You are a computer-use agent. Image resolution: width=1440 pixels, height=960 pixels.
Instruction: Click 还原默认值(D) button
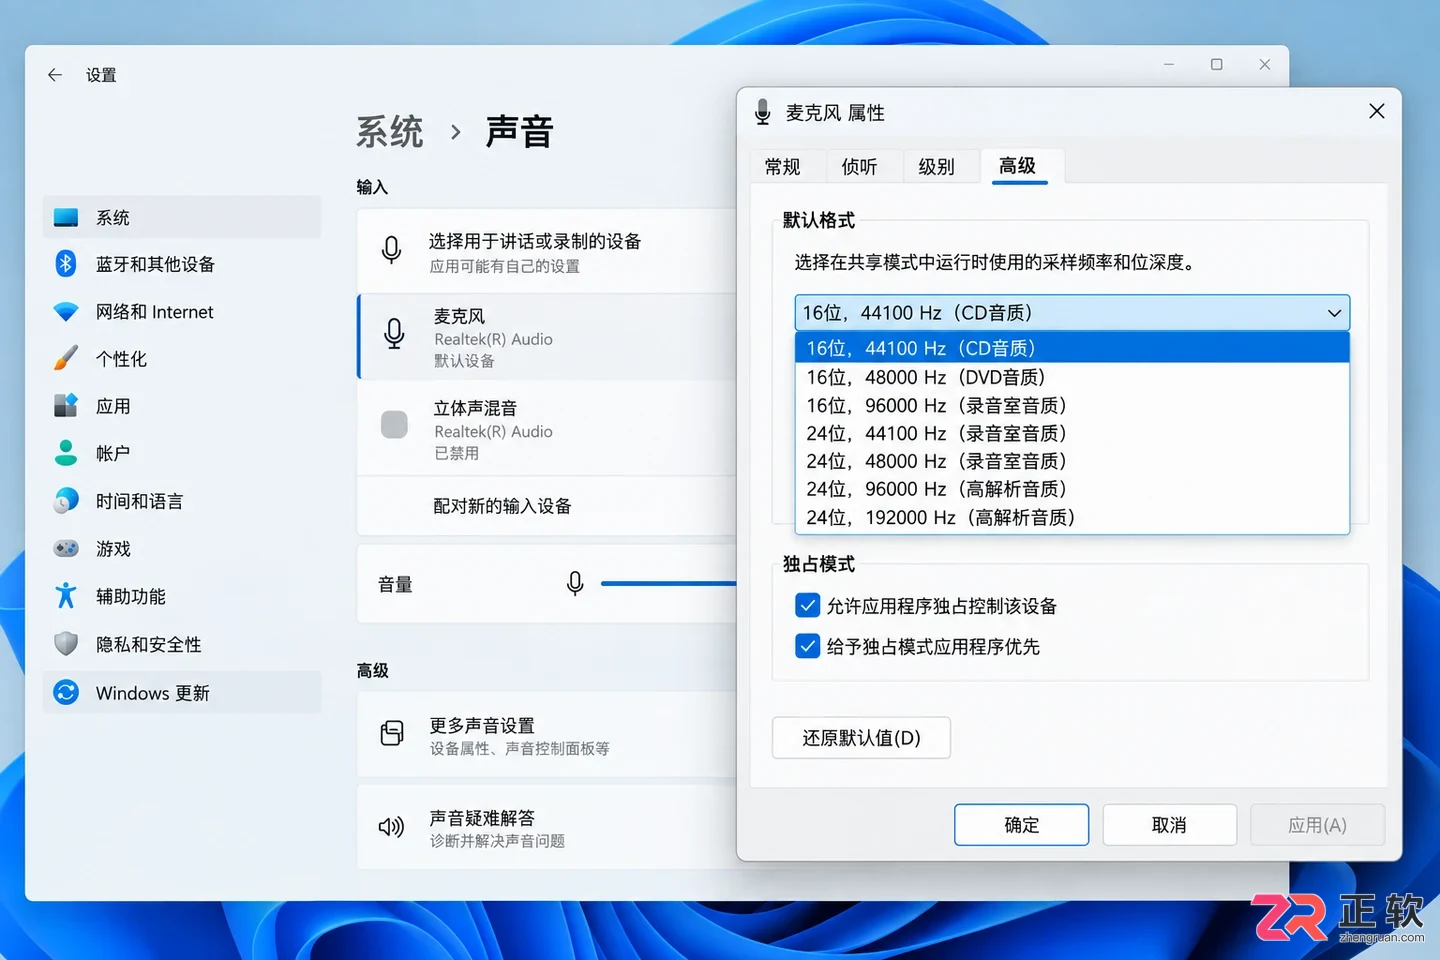pyautogui.click(x=861, y=738)
